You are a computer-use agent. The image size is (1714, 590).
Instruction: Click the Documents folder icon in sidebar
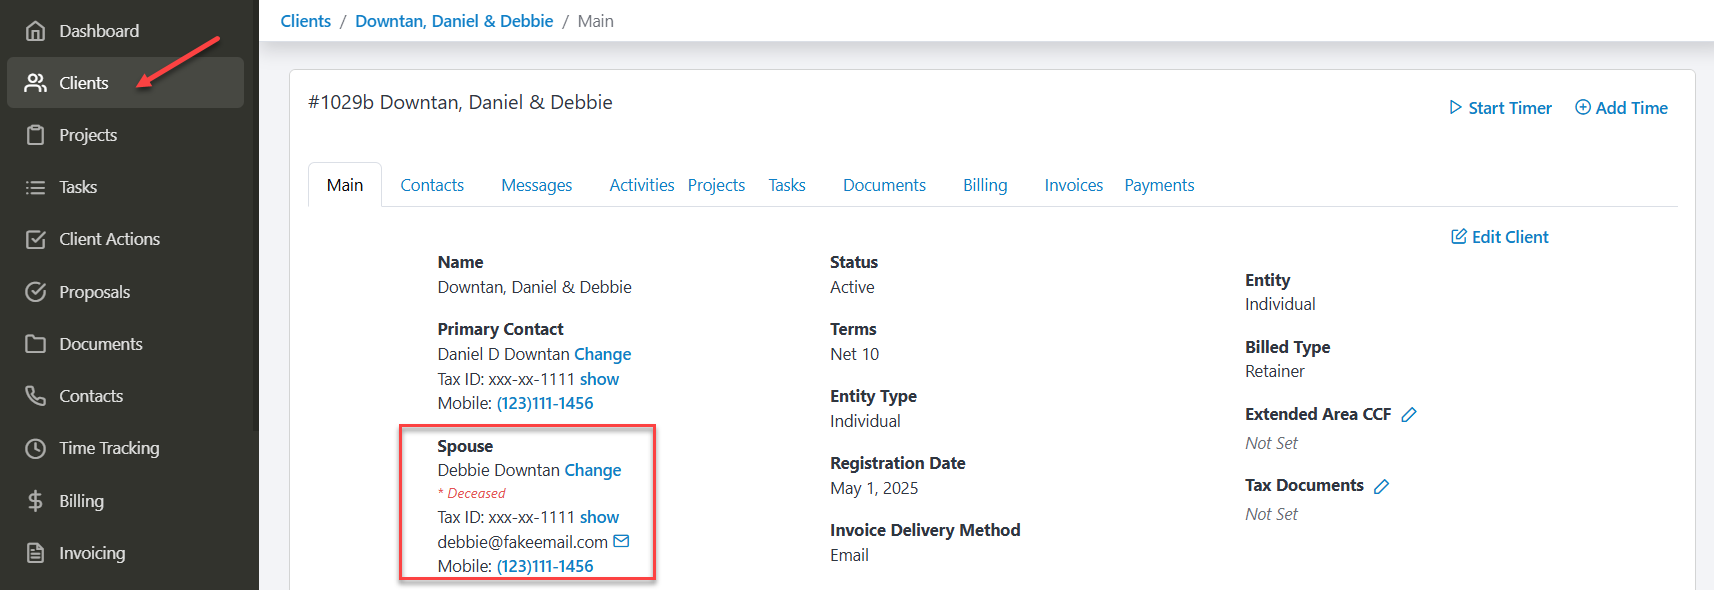(x=35, y=344)
